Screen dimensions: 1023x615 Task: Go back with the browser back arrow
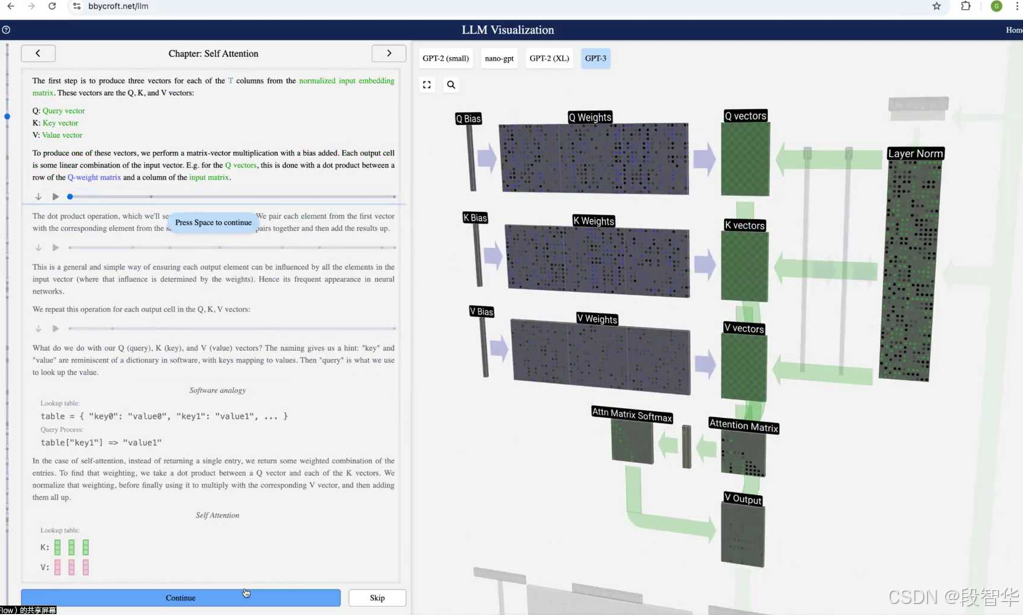click(x=10, y=6)
